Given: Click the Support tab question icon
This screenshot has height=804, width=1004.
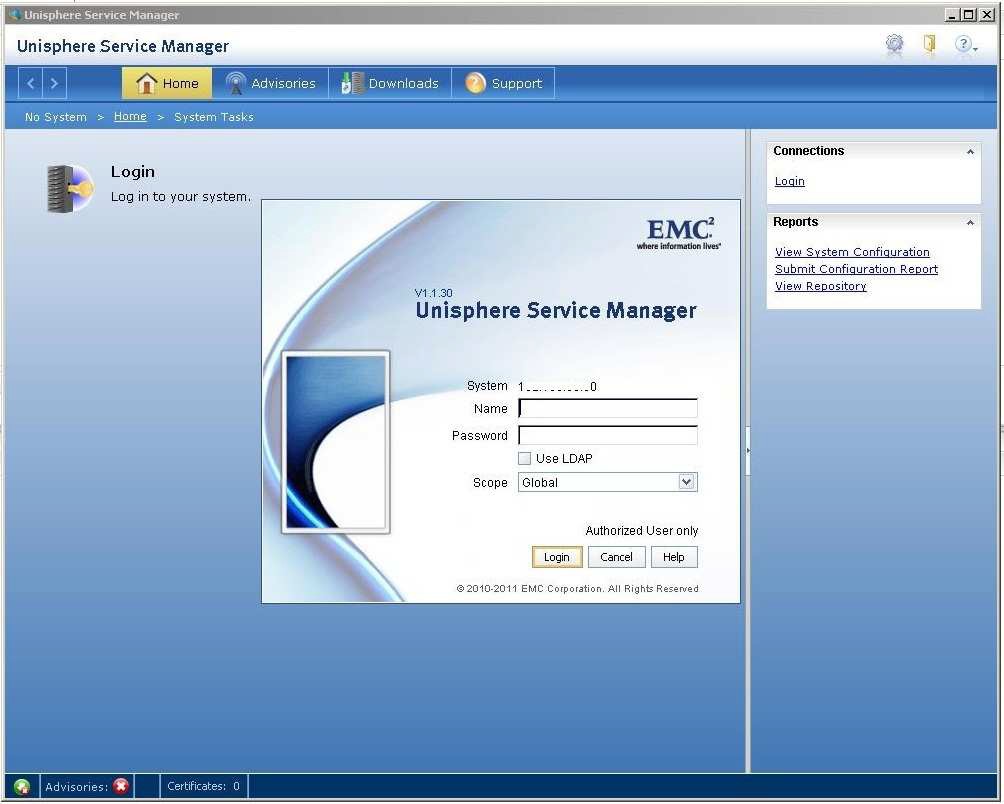Looking at the screenshot, I should click(475, 83).
